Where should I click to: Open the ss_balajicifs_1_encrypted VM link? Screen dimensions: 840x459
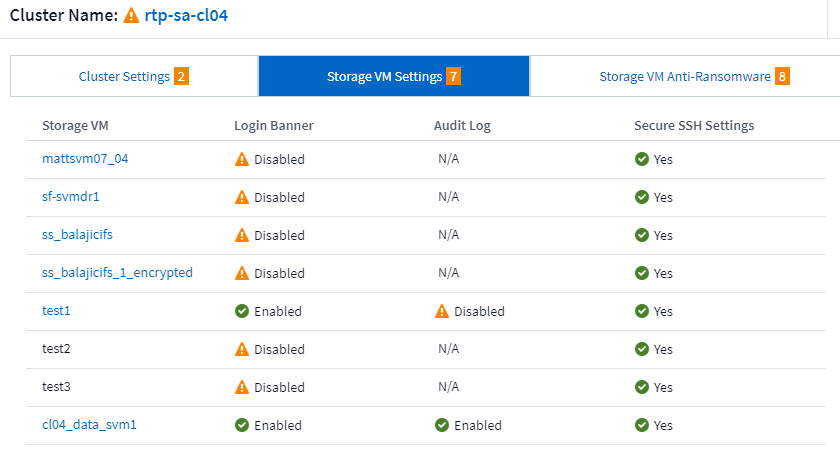(x=117, y=273)
